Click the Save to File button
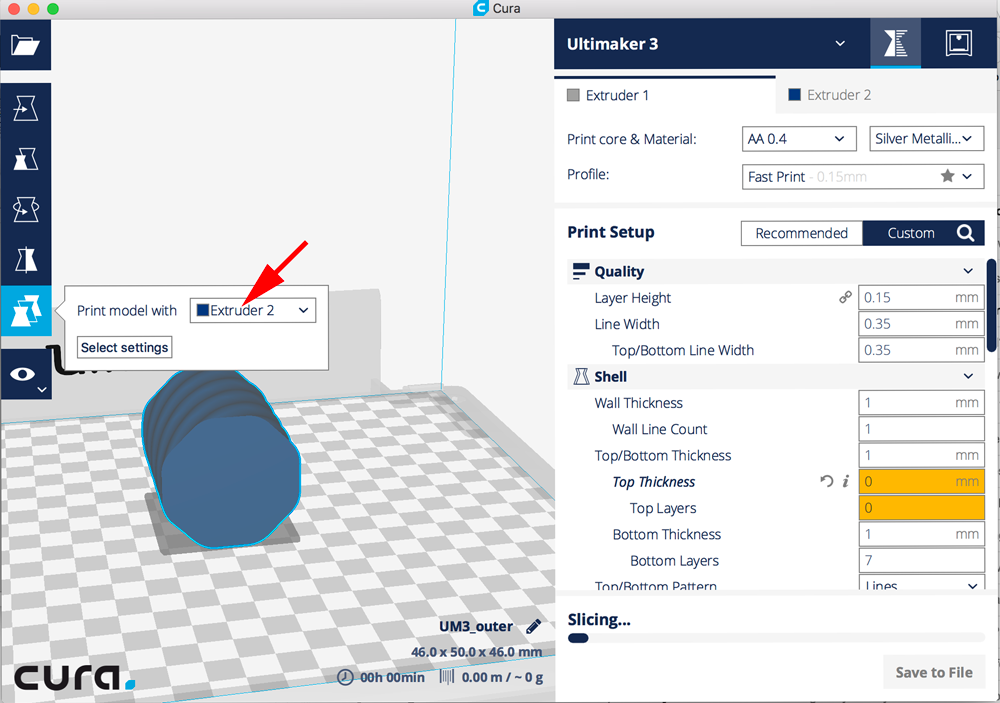 point(934,672)
